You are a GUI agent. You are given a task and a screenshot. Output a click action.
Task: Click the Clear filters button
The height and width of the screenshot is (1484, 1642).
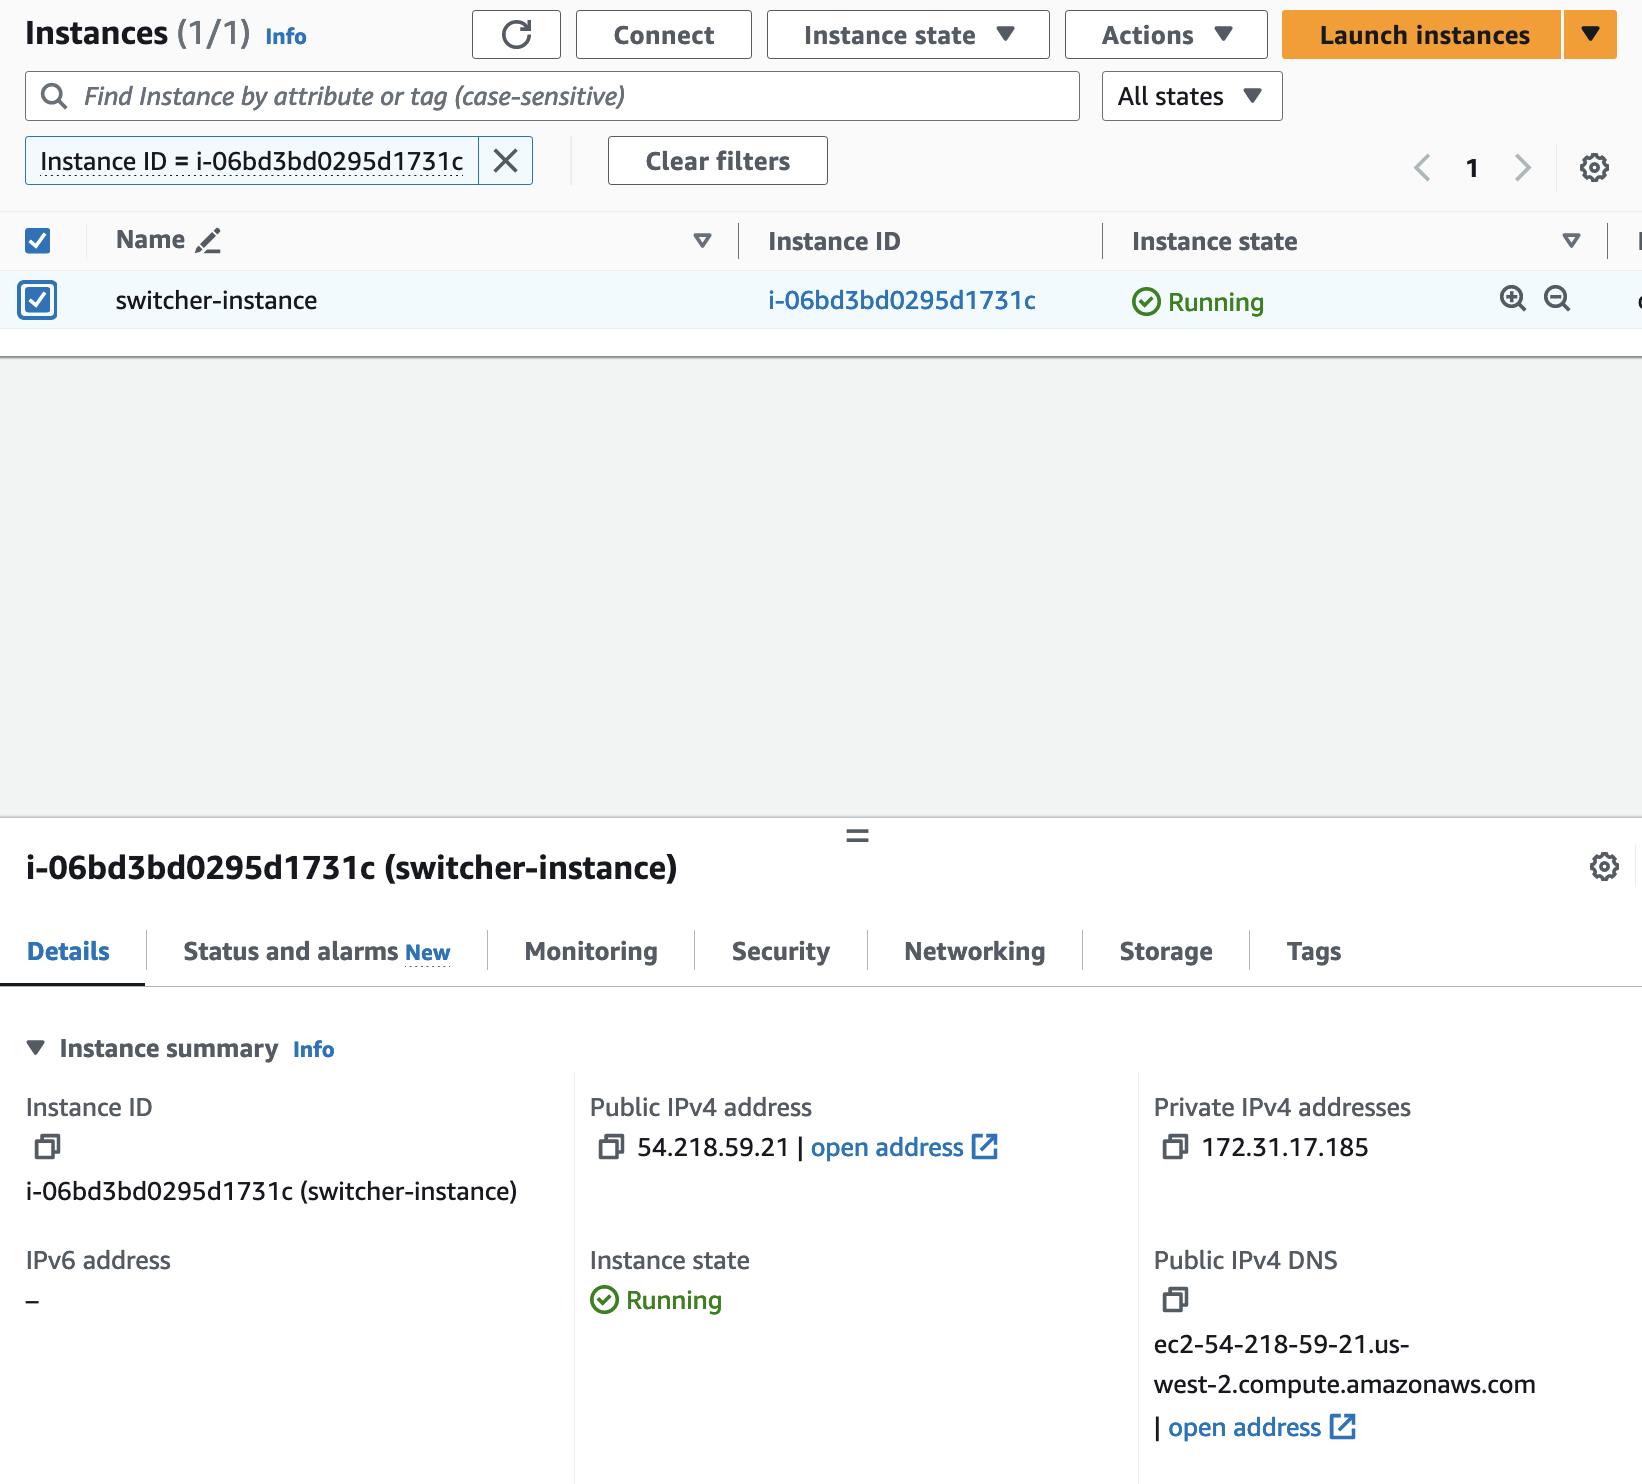pos(717,161)
